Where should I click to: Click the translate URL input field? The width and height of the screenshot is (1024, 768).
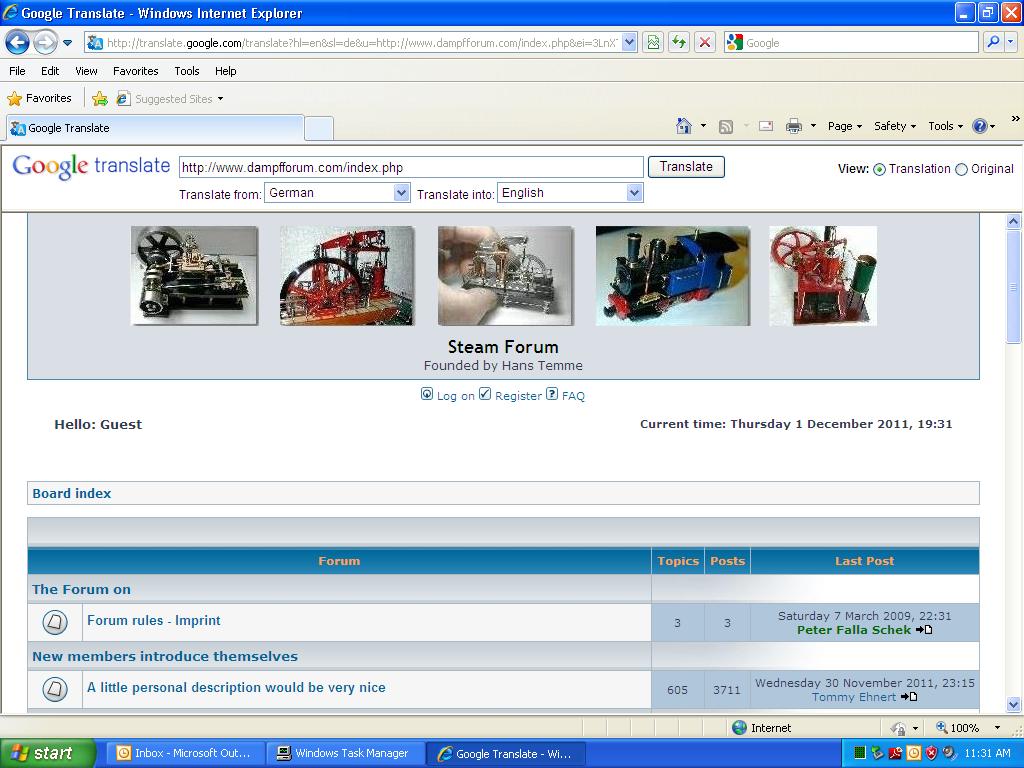click(411, 167)
